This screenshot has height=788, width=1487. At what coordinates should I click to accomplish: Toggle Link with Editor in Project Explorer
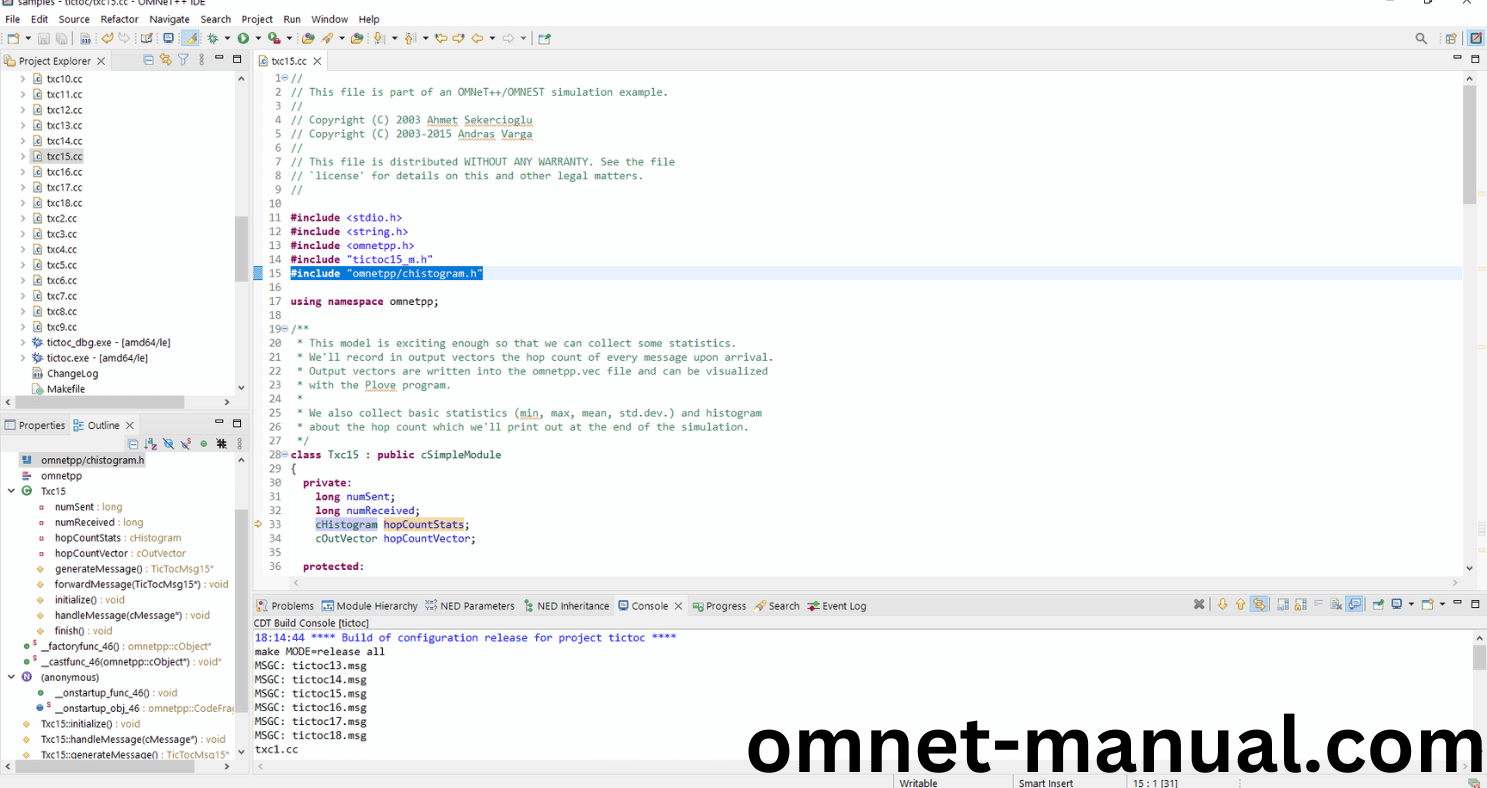[x=166, y=60]
